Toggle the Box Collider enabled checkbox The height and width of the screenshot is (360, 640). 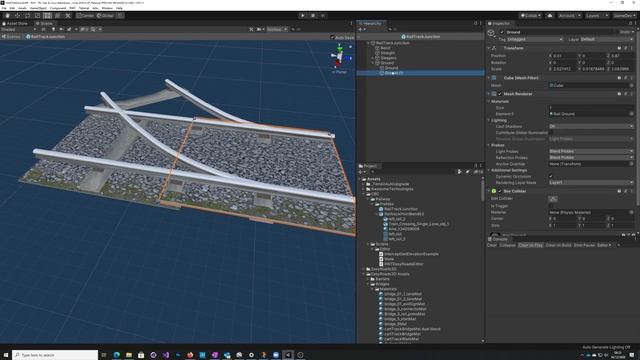coord(500,191)
